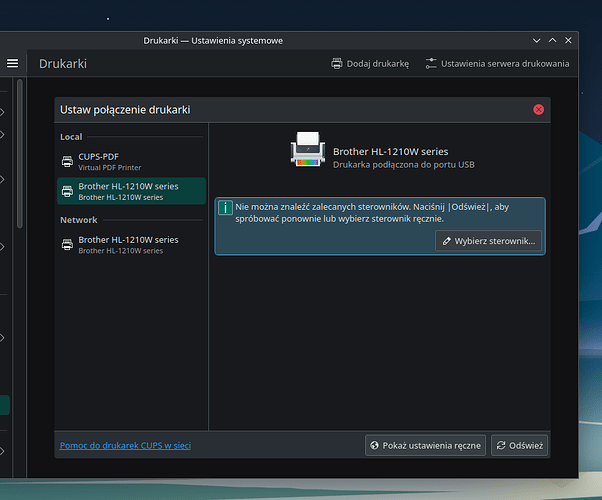The height and width of the screenshot is (500, 602).
Task: Close the Drukarki settings window
Action: (568, 40)
